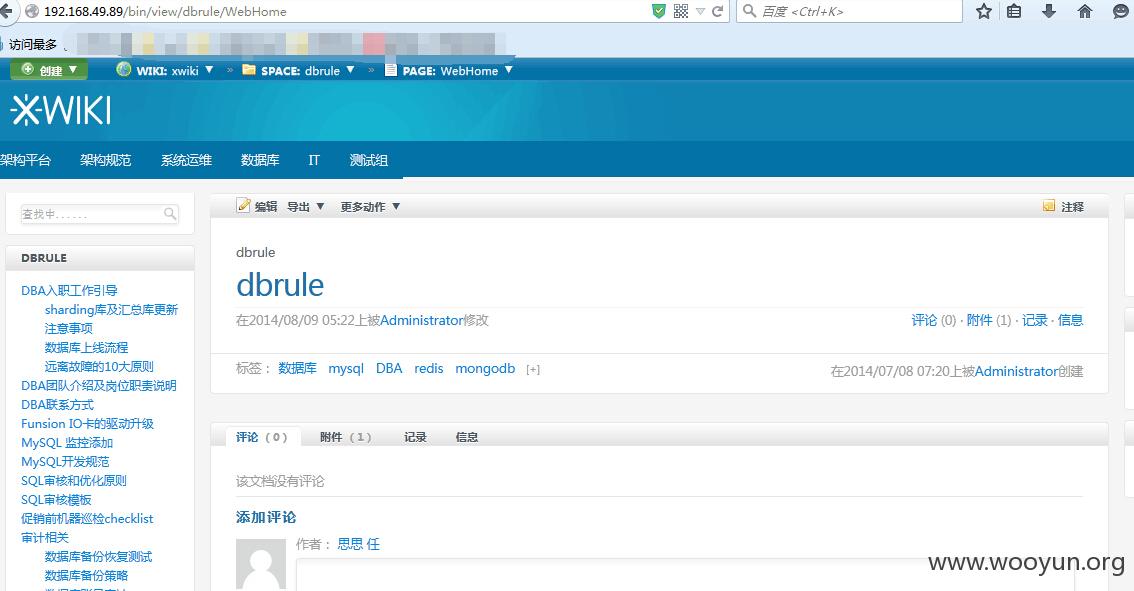Open the bookmarks list icon
The height and width of the screenshot is (591, 1134).
(1014, 11)
